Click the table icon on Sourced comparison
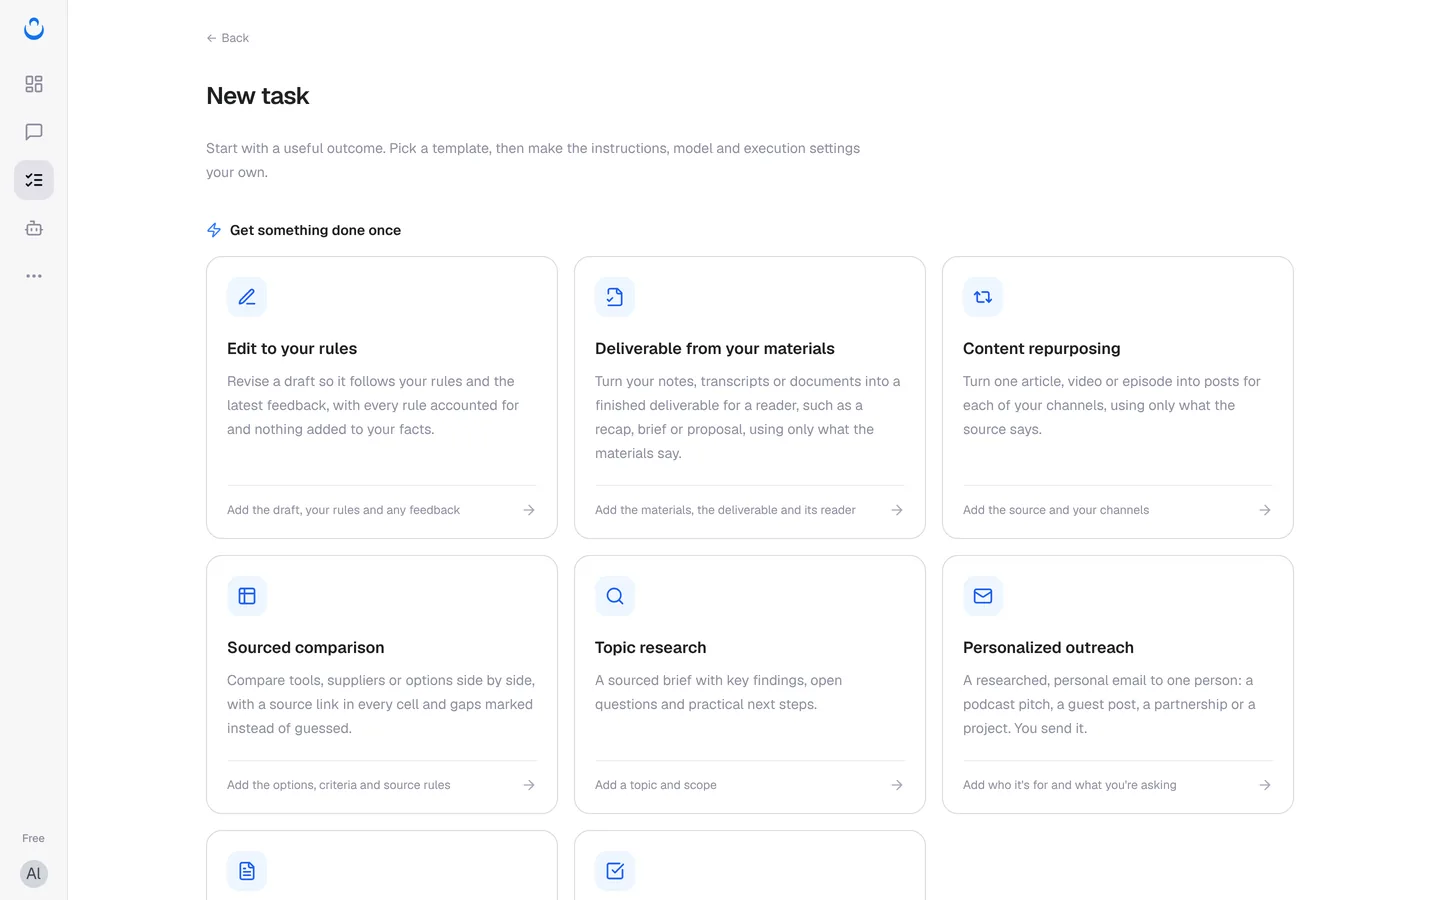This screenshot has height=900, width=1440. click(x=247, y=596)
